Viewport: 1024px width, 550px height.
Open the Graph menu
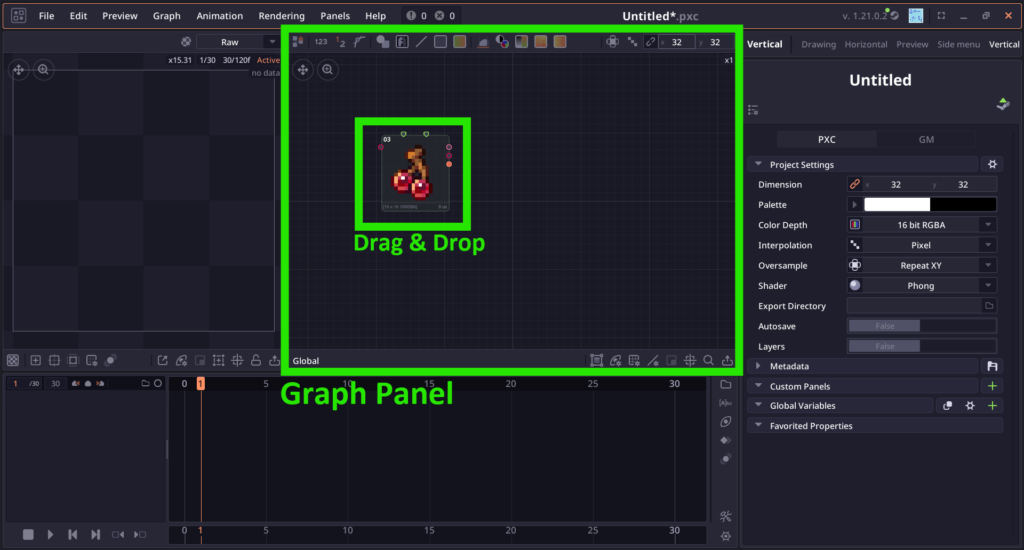(x=167, y=16)
